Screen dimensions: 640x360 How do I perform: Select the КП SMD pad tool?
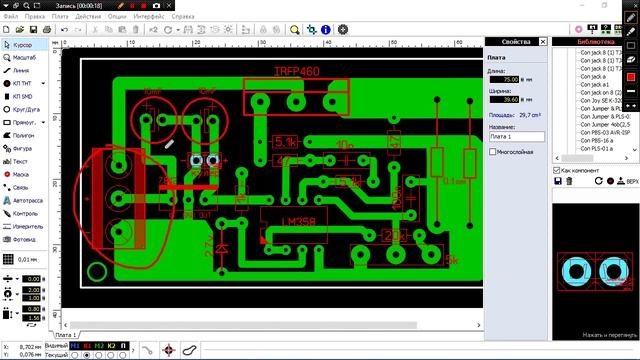coord(24,97)
